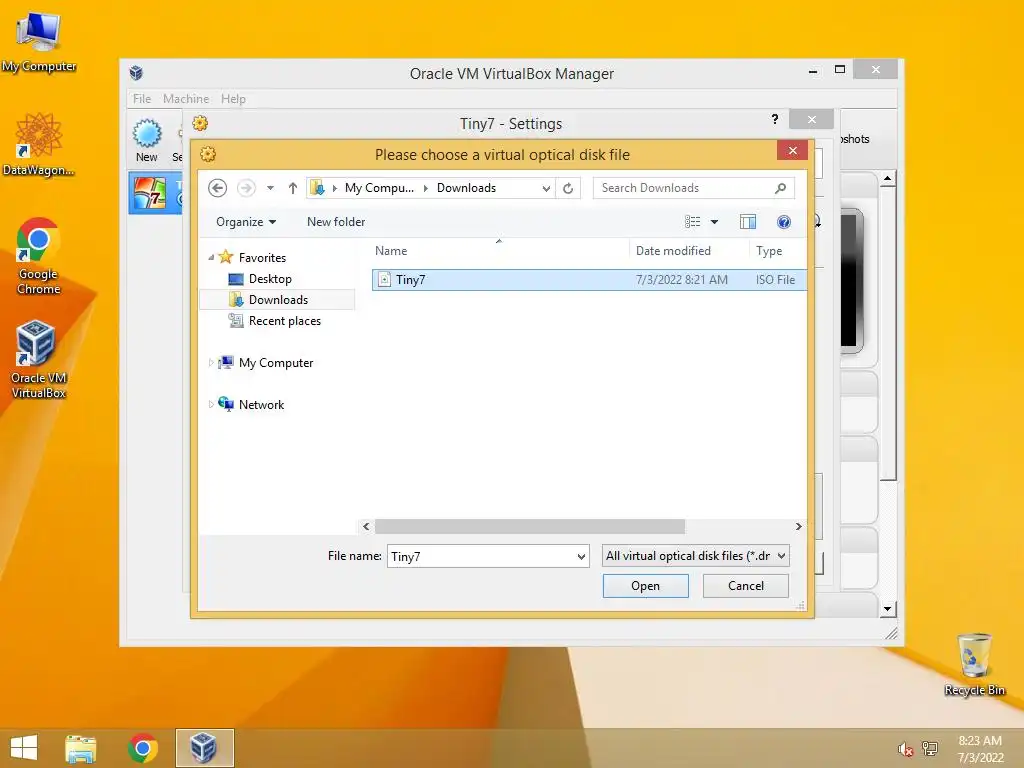Click the New VM toolbar icon
The width and height of the screenshot is (1024, 768).
(x=147, y=140)
